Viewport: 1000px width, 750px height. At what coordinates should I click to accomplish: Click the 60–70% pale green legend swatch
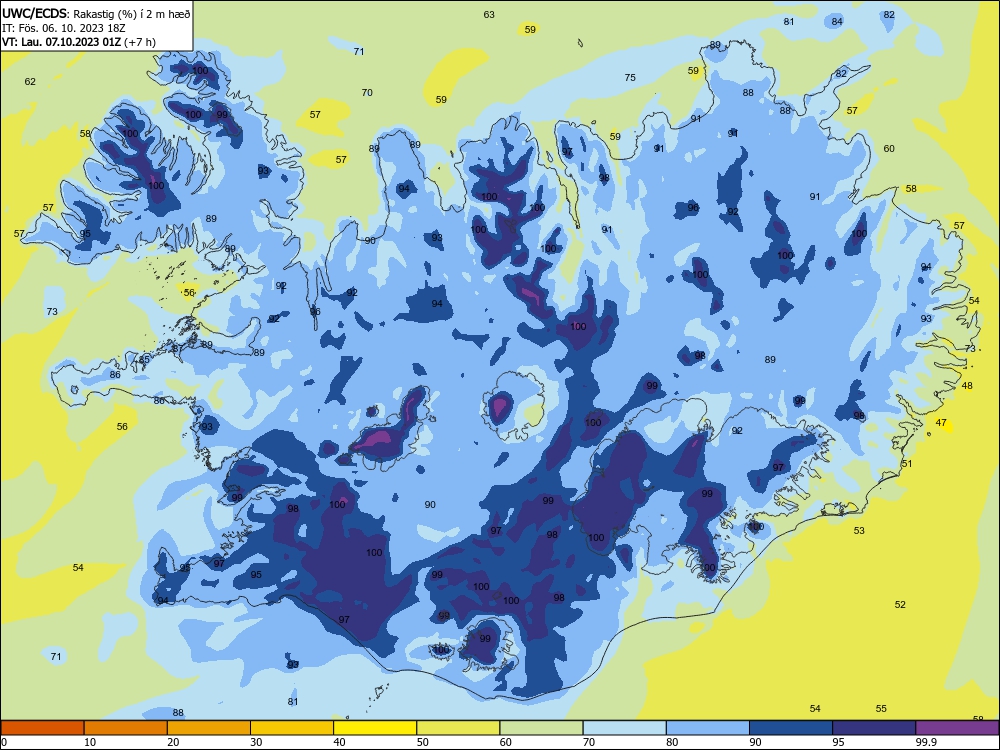click(541, 728)
